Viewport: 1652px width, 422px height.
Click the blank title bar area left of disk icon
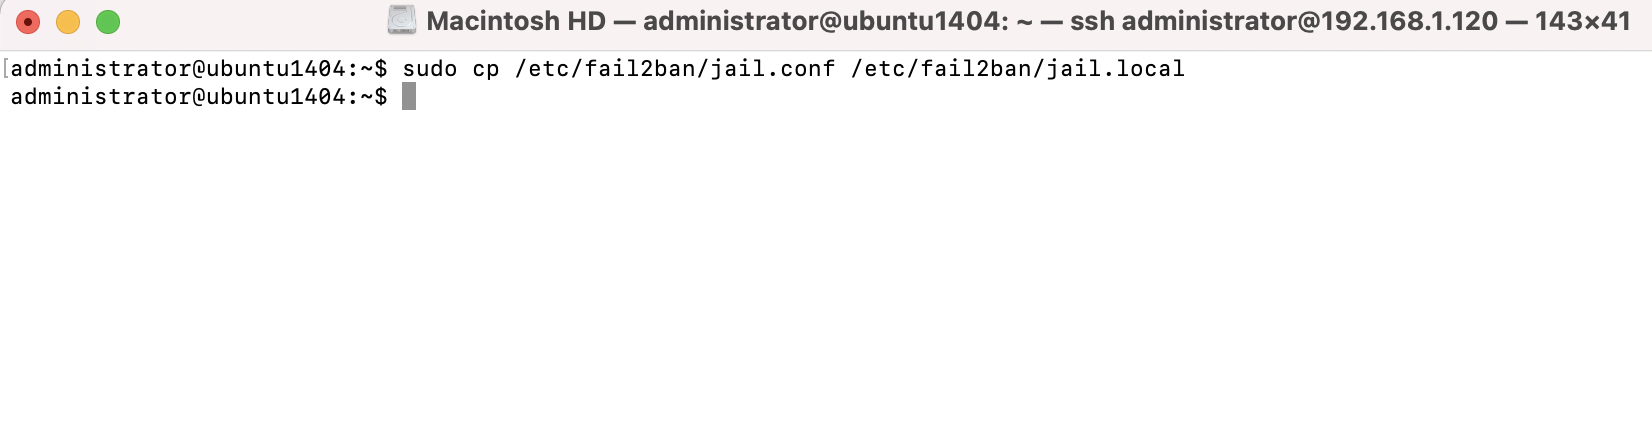250,21
